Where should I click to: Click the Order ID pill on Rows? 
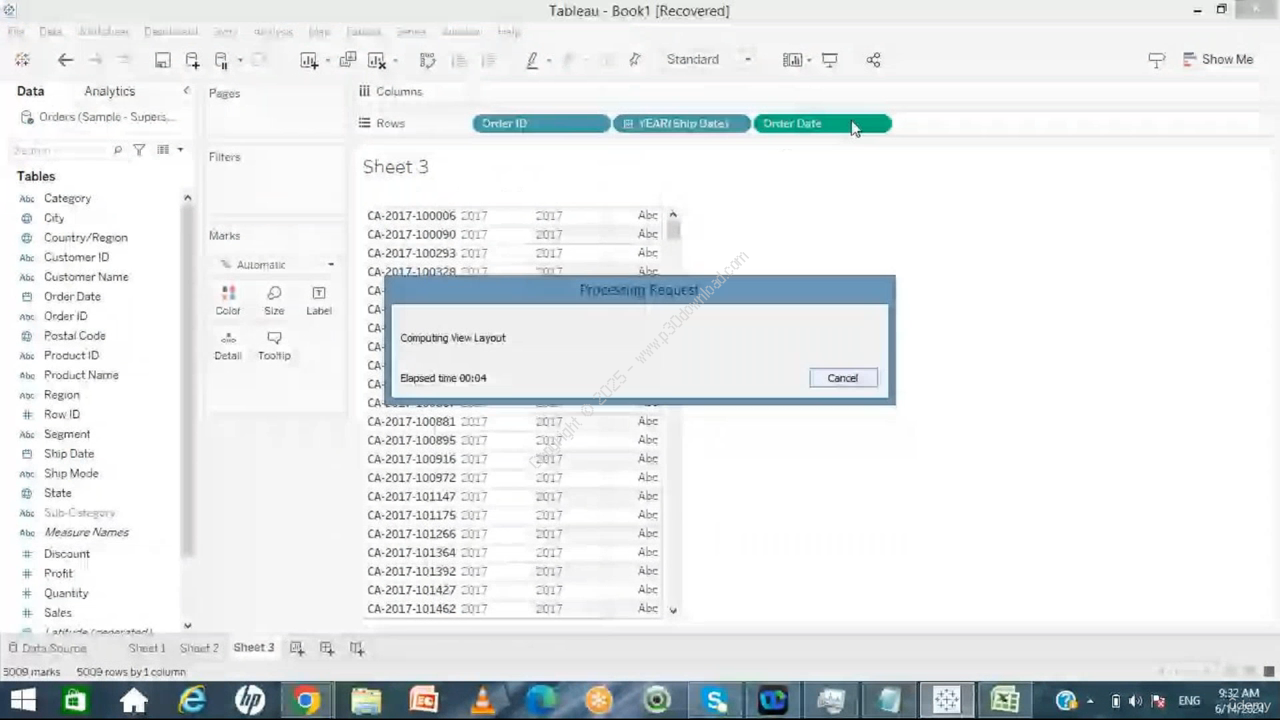tap(541, 124)
